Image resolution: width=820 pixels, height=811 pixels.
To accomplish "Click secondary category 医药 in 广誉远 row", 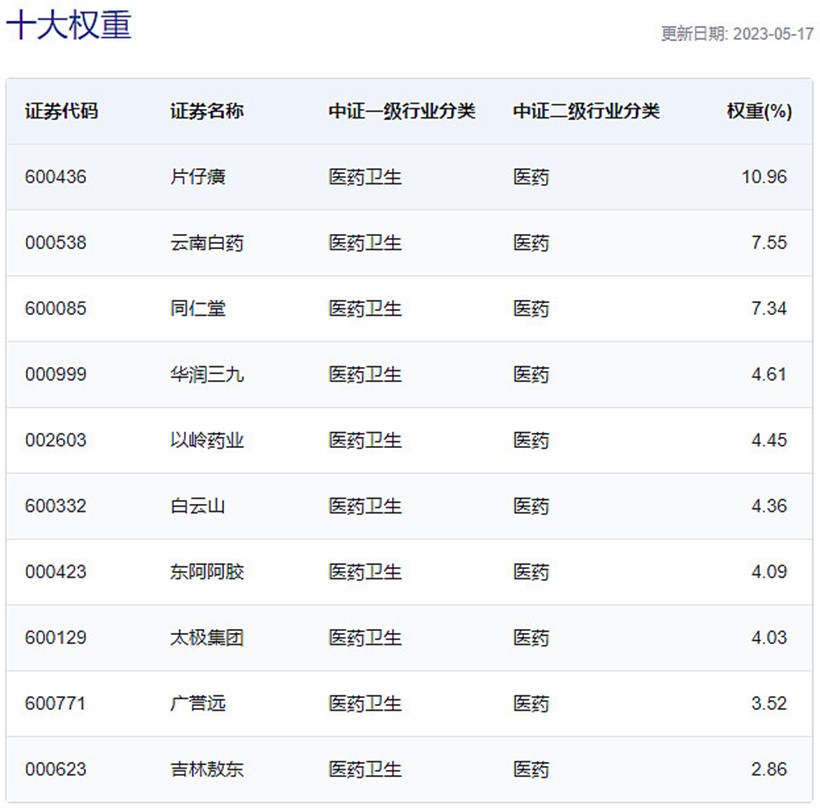I will tap(531, 704).
